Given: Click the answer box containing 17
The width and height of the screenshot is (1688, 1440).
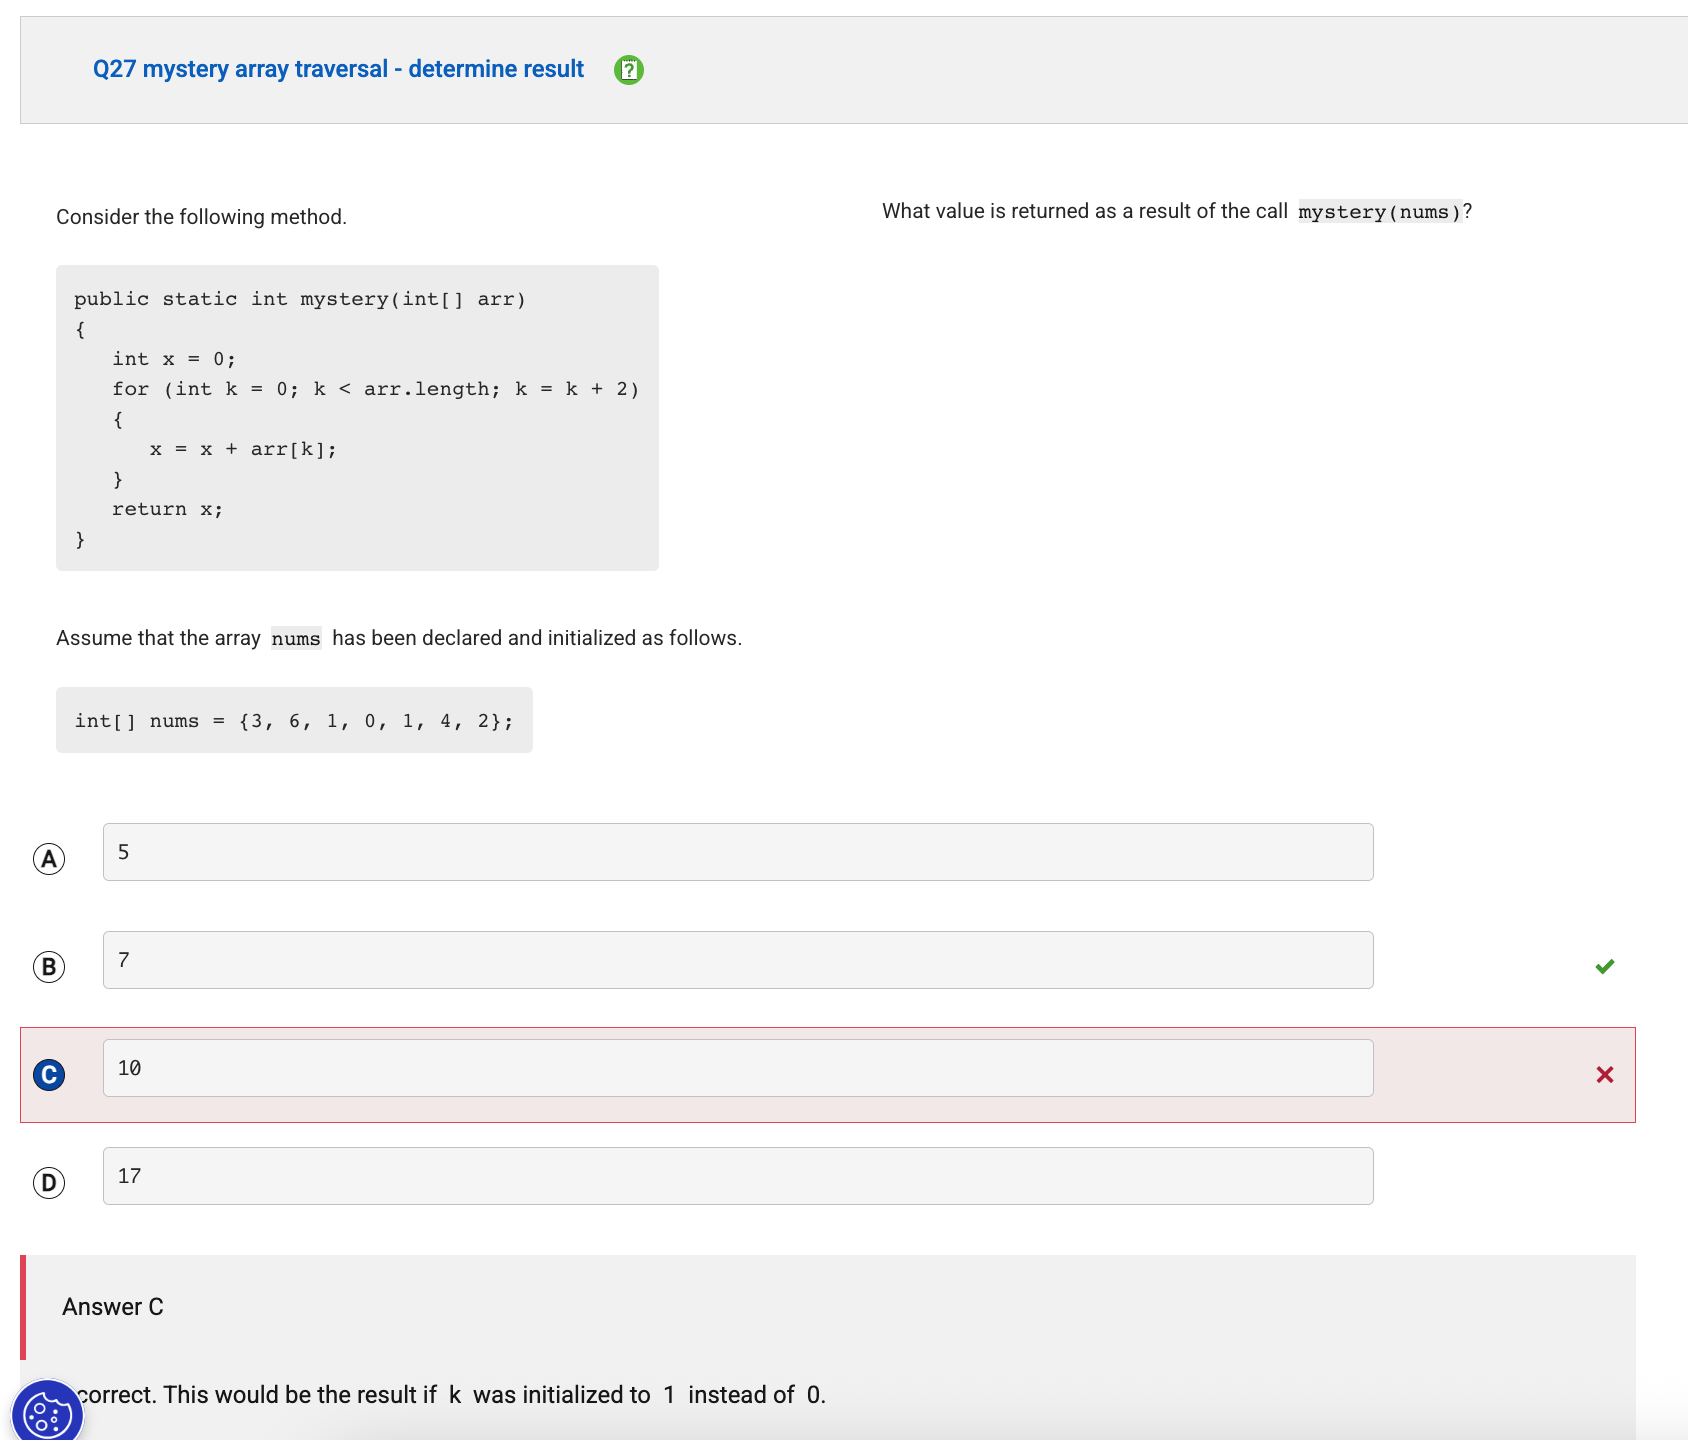Looking at the screenshot, I should [x=737, y=1176].
